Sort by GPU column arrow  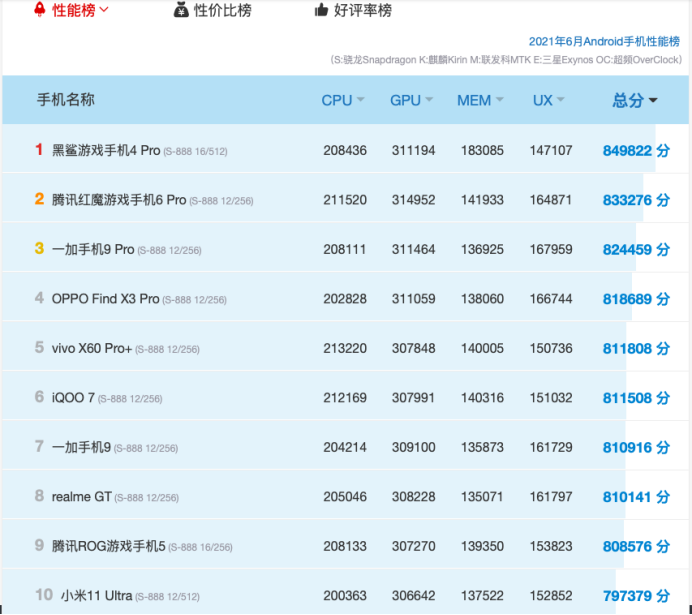click(x=429, y=100)
